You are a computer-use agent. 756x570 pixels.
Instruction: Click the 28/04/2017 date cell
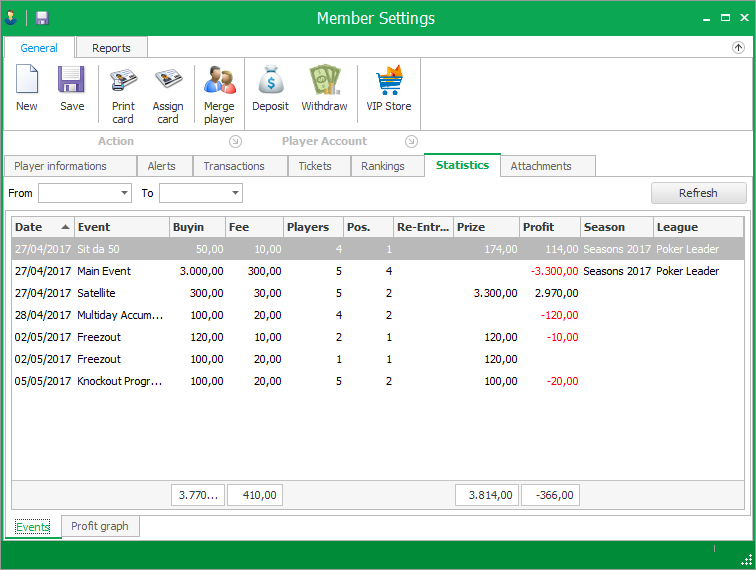pyautogui.click(x=43, y=315)
